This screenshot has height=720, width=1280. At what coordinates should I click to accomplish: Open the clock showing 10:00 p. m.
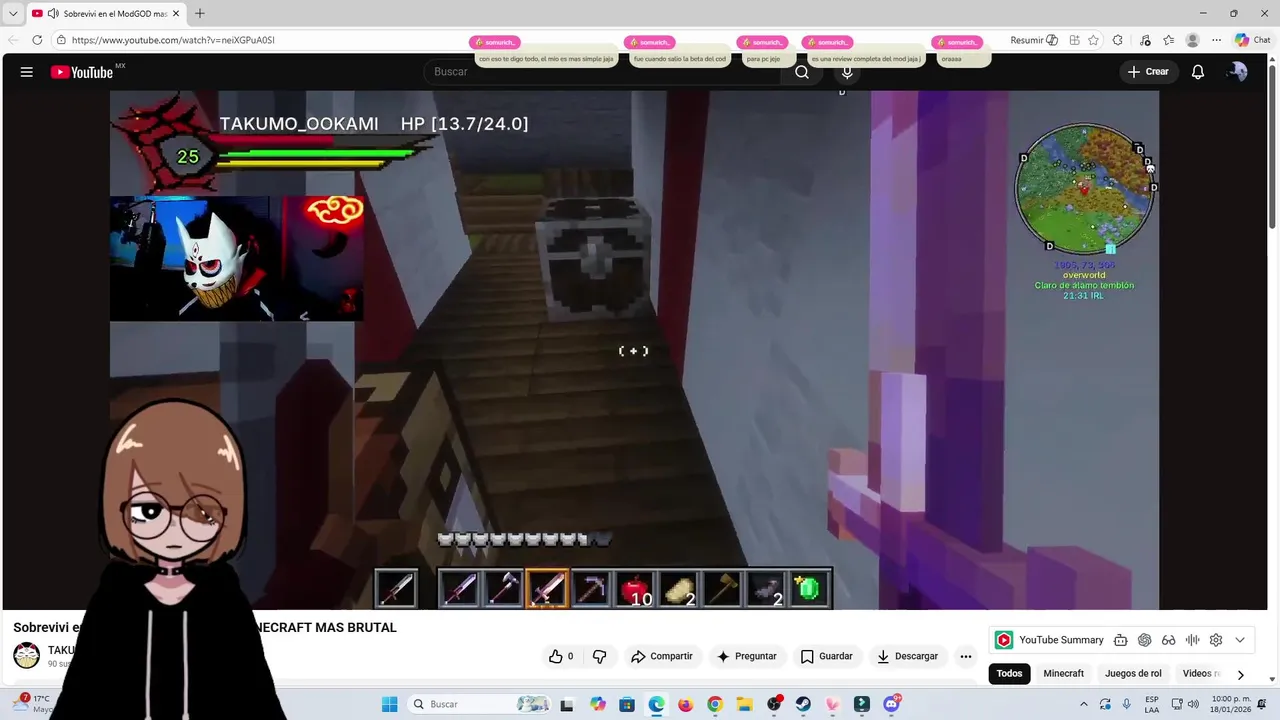pos(1231,704)
